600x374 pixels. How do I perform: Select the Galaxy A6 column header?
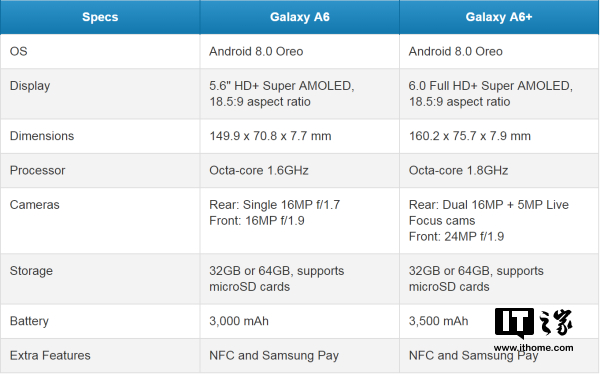300,17
